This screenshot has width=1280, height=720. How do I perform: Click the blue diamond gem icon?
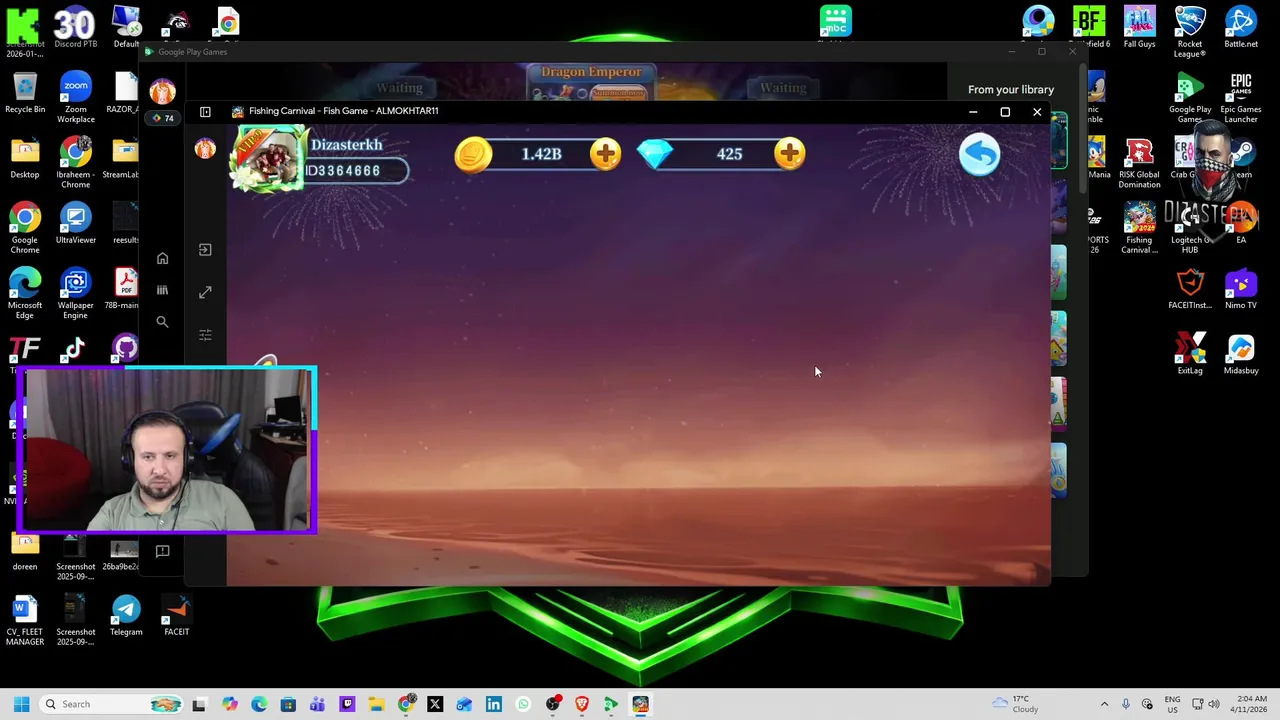tap(656, 154)
